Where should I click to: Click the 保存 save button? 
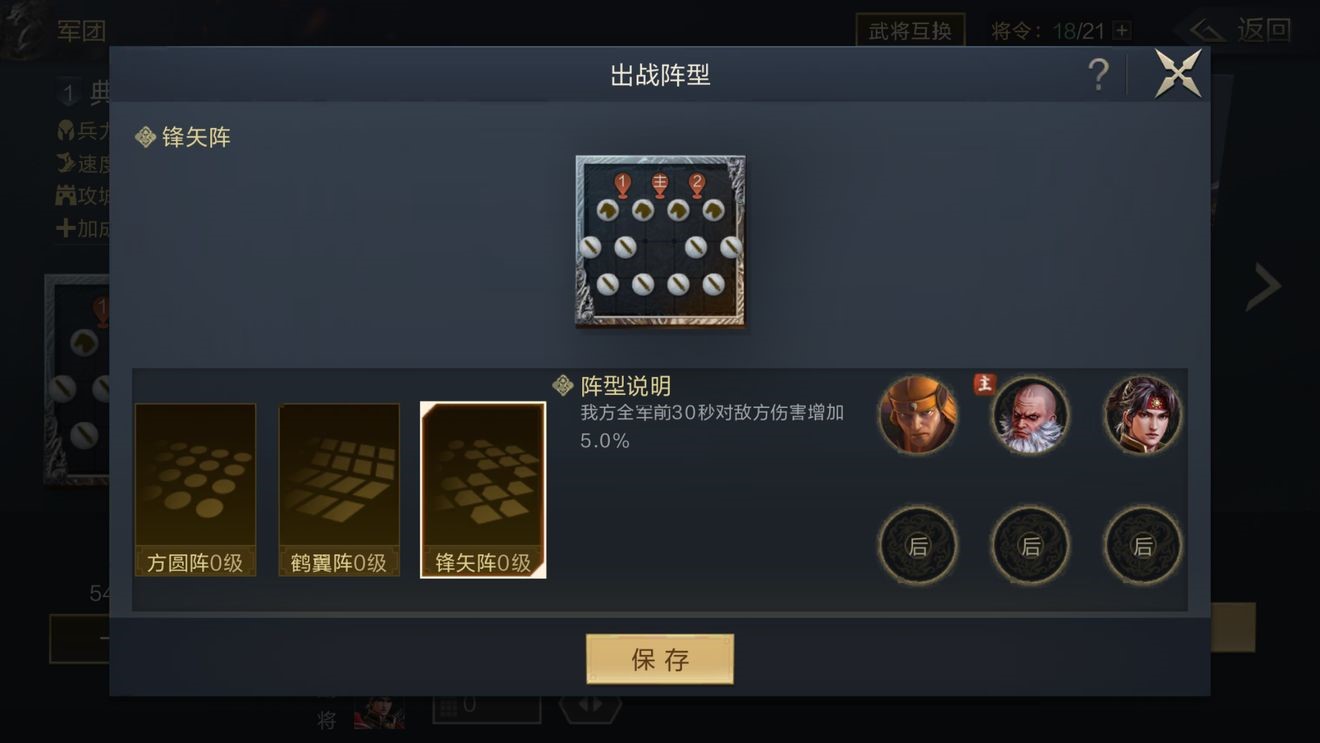[x=660, y=659]
